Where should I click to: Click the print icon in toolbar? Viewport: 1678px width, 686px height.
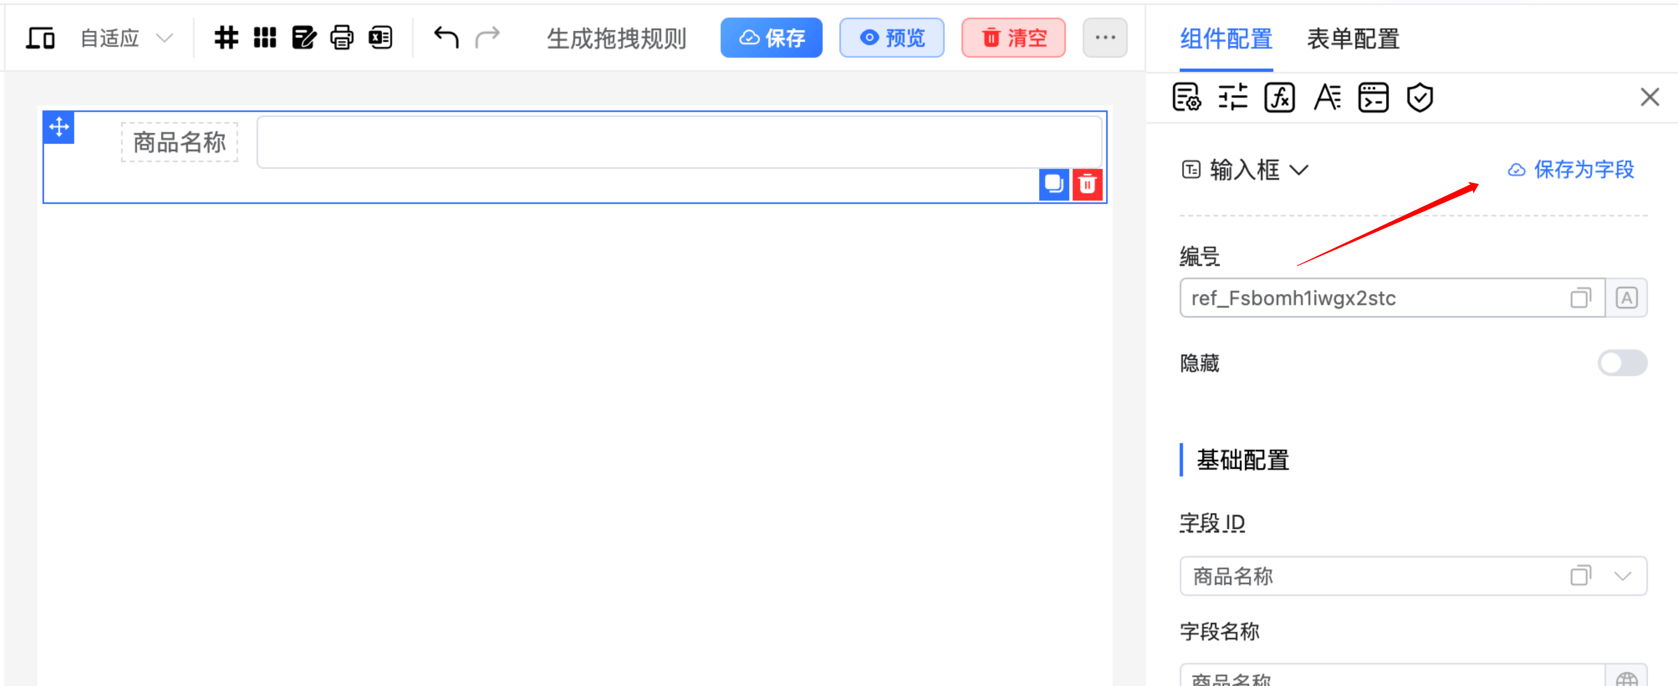coord(342,38)
